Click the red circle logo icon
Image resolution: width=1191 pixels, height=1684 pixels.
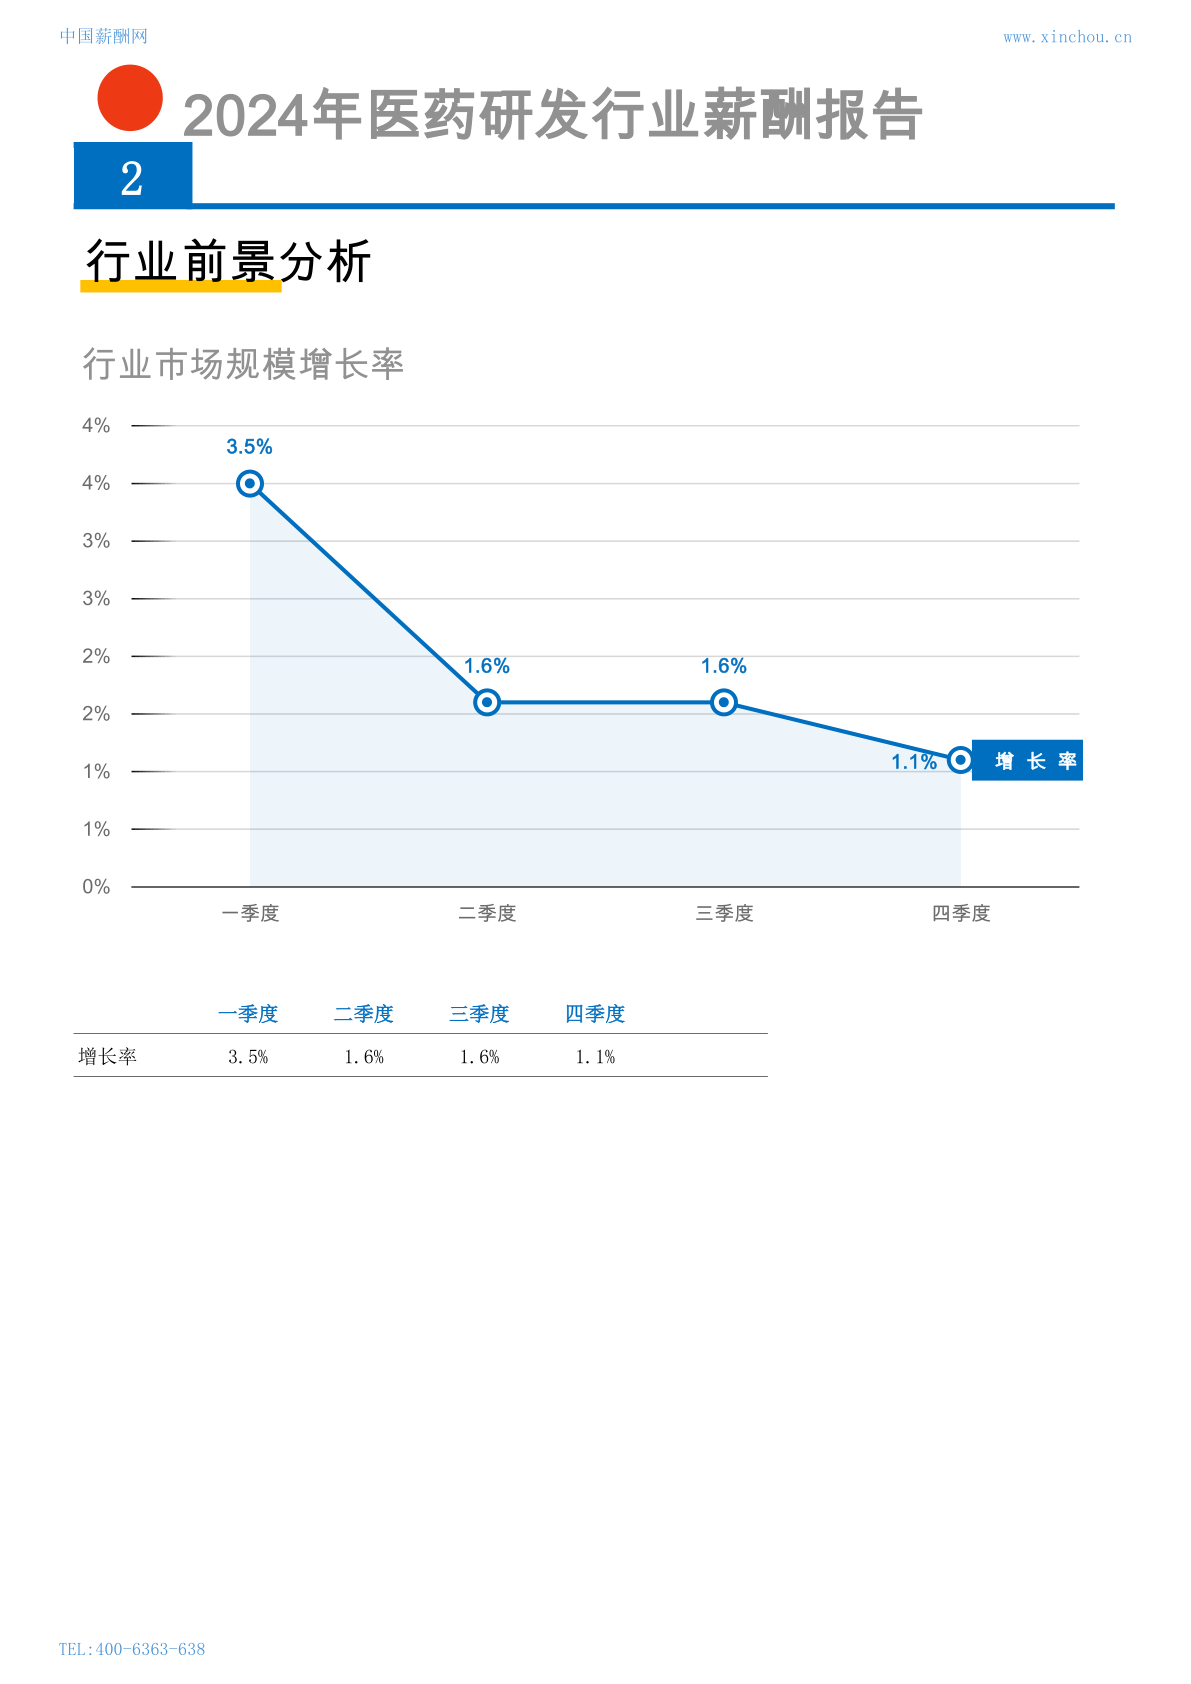(130, 98)
